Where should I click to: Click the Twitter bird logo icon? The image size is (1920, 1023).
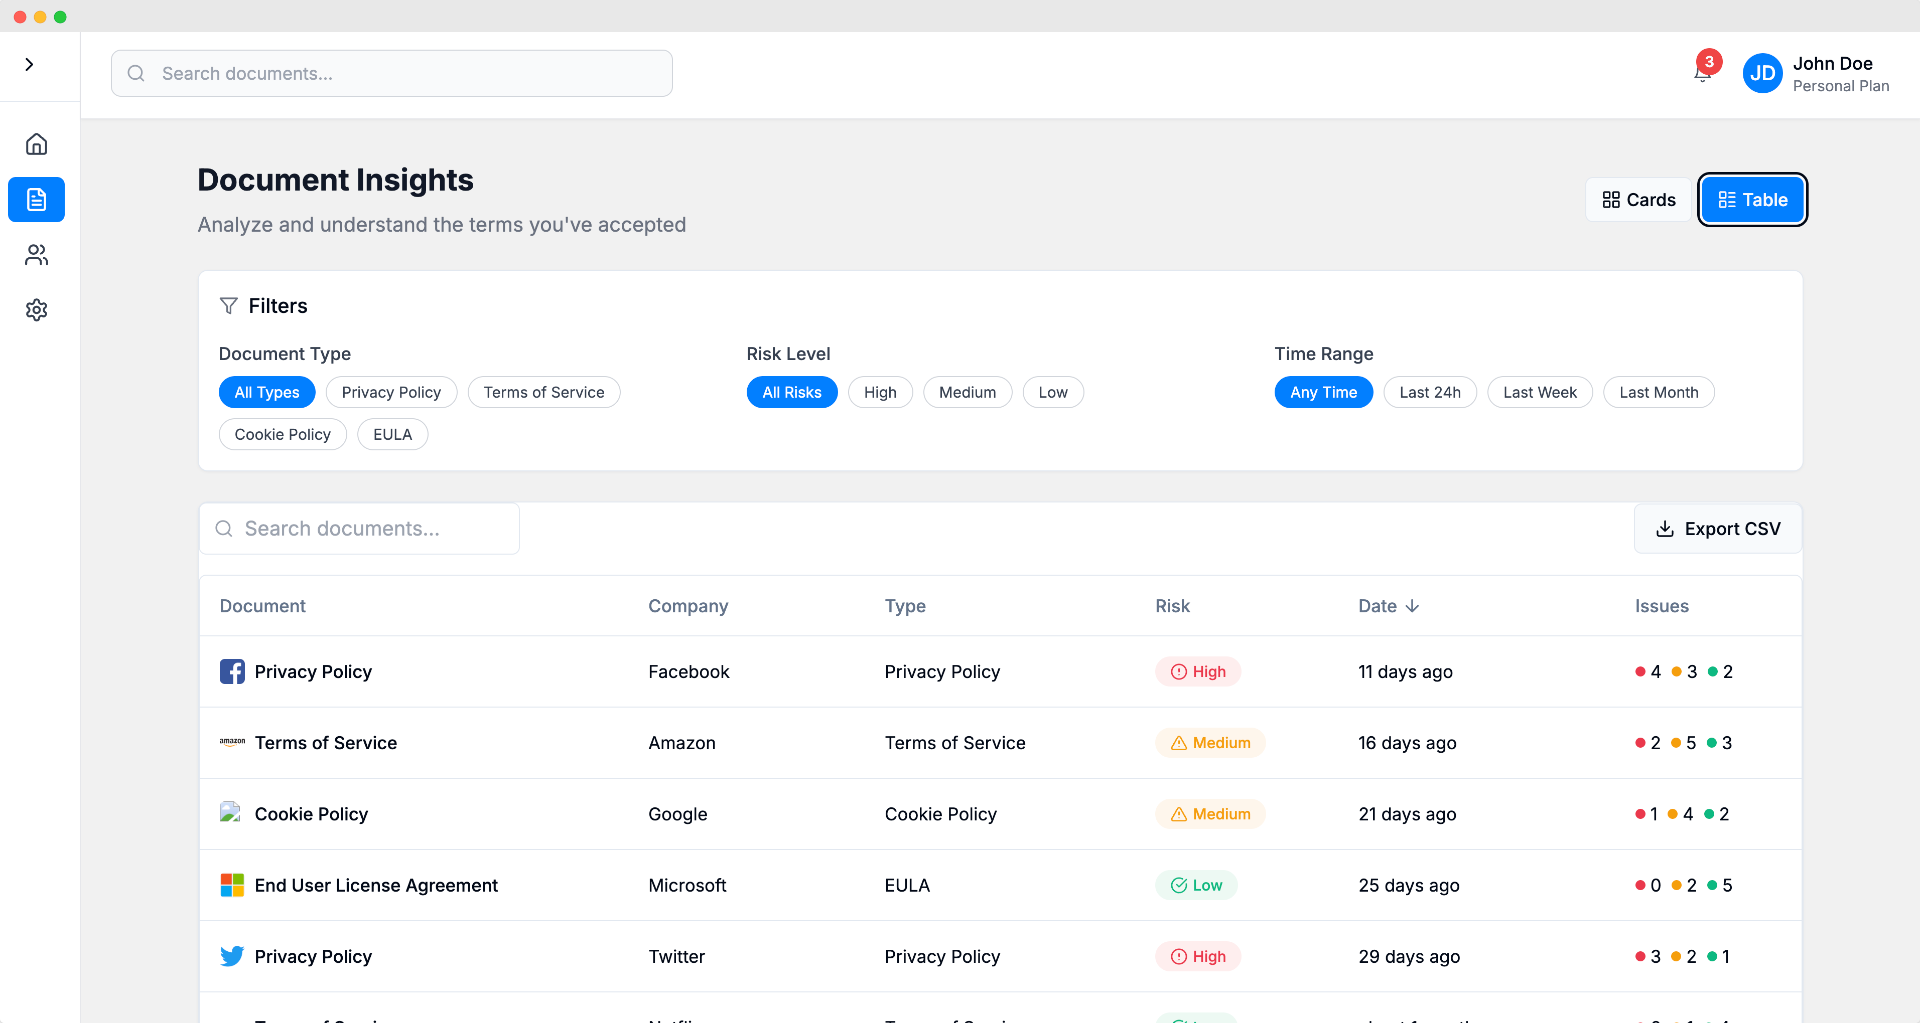pyautogui.click(x=232, y=957)
